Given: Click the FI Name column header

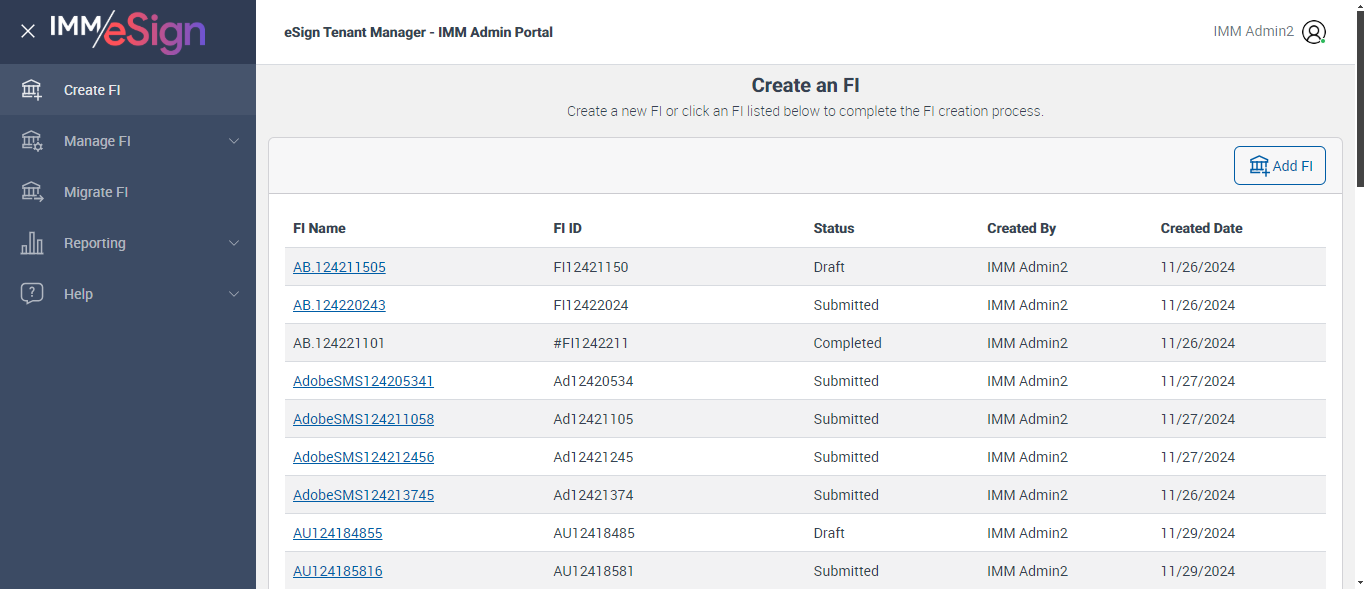Looking at the screenshot, I should 319,228.
